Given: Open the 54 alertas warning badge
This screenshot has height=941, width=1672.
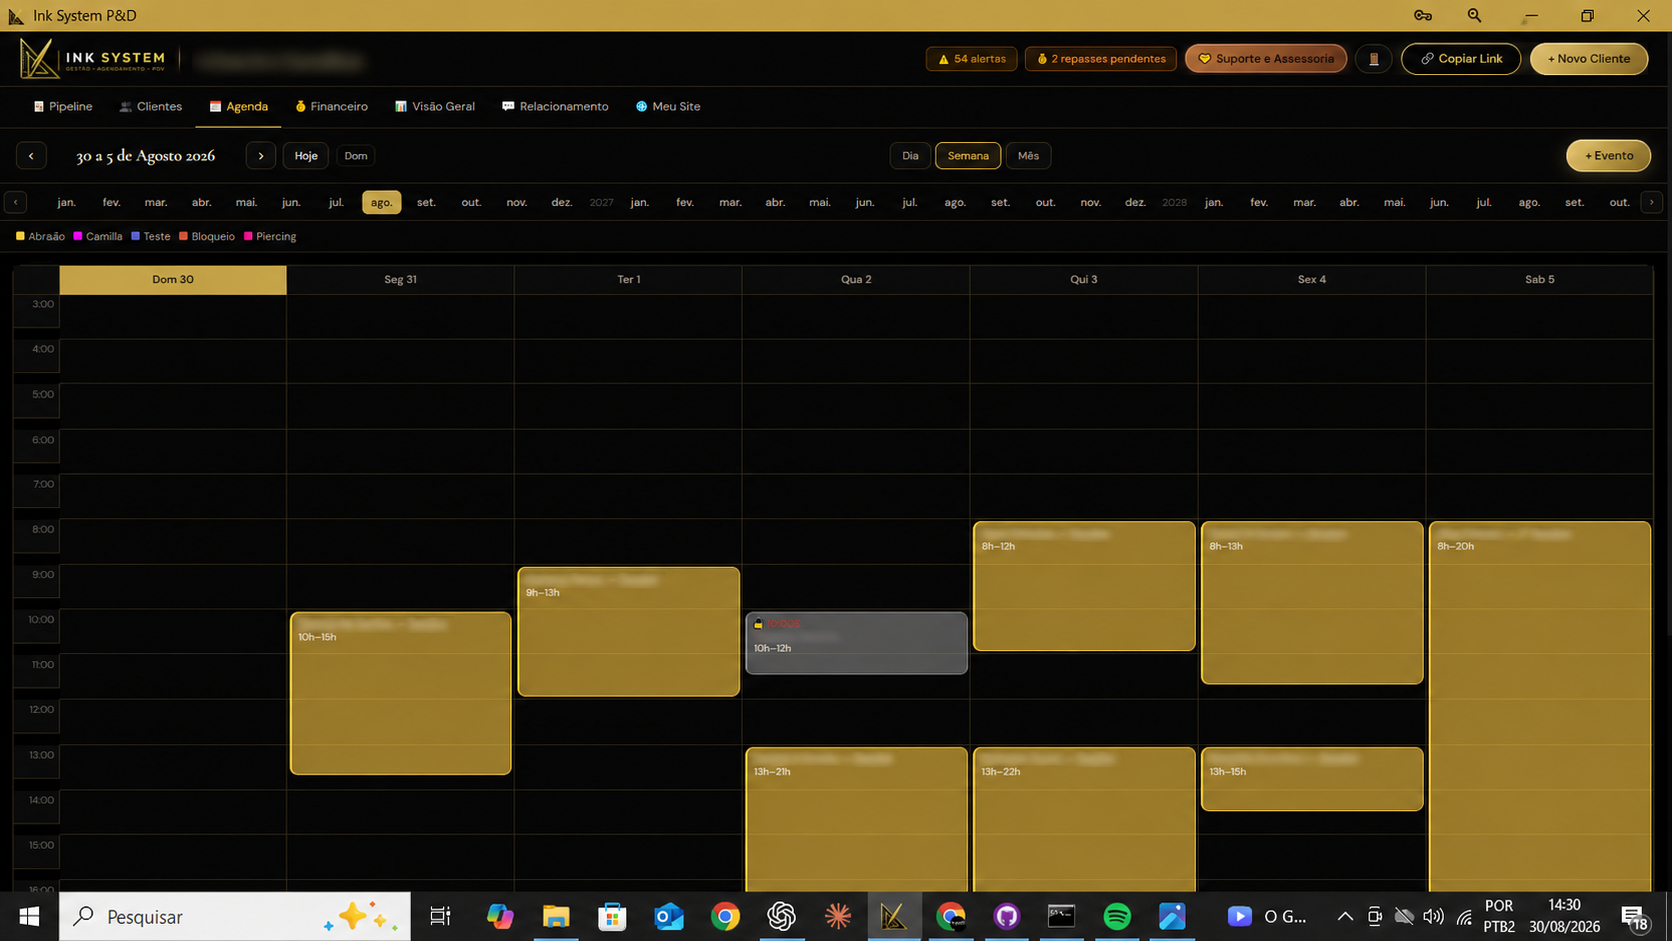Looking at the screenshot, I should 972,59.
